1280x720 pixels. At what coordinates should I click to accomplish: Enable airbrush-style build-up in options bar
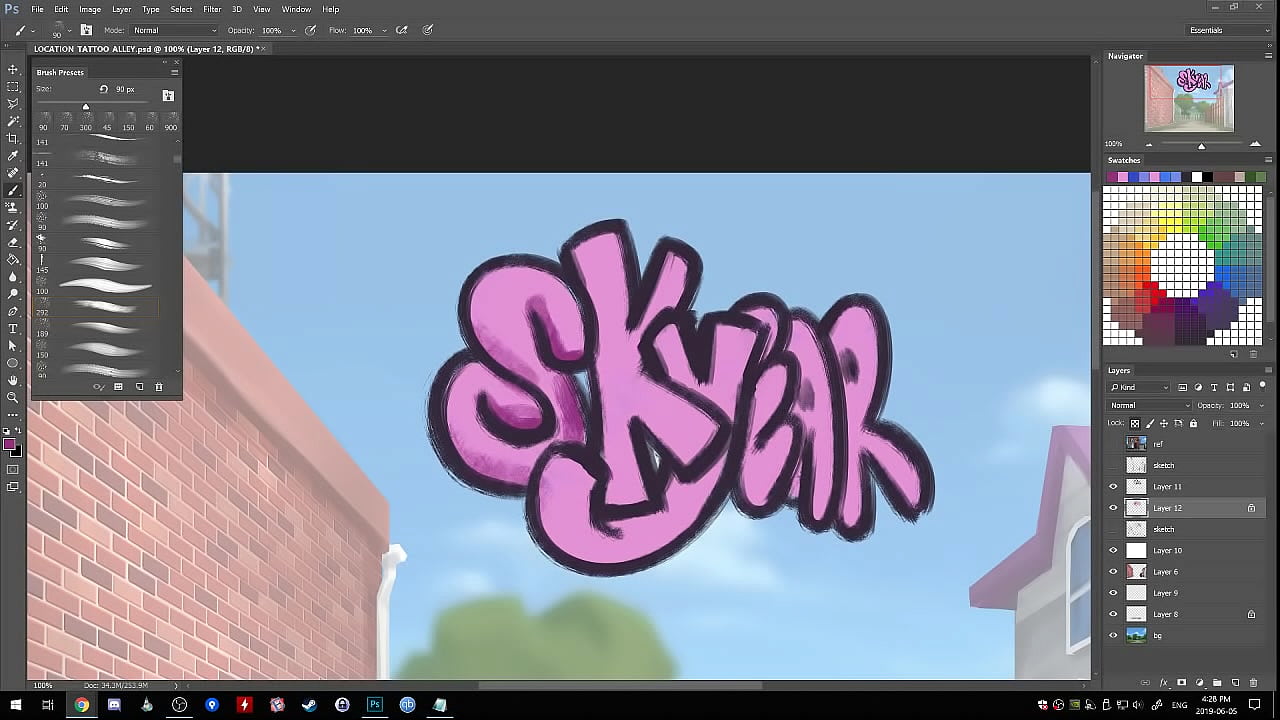coord(402,30)
